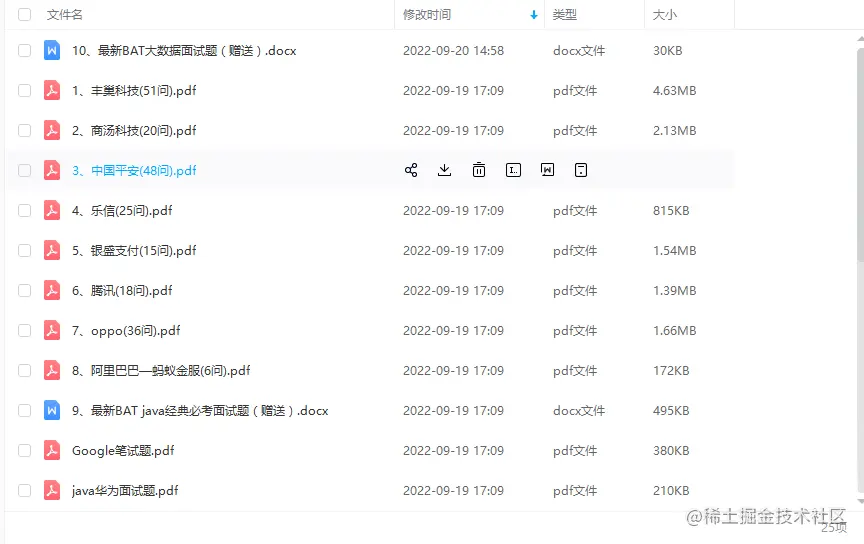Check the box next to 4、乐信(25问).pdf
Screen dimensions: 864x544
(24, 211)
